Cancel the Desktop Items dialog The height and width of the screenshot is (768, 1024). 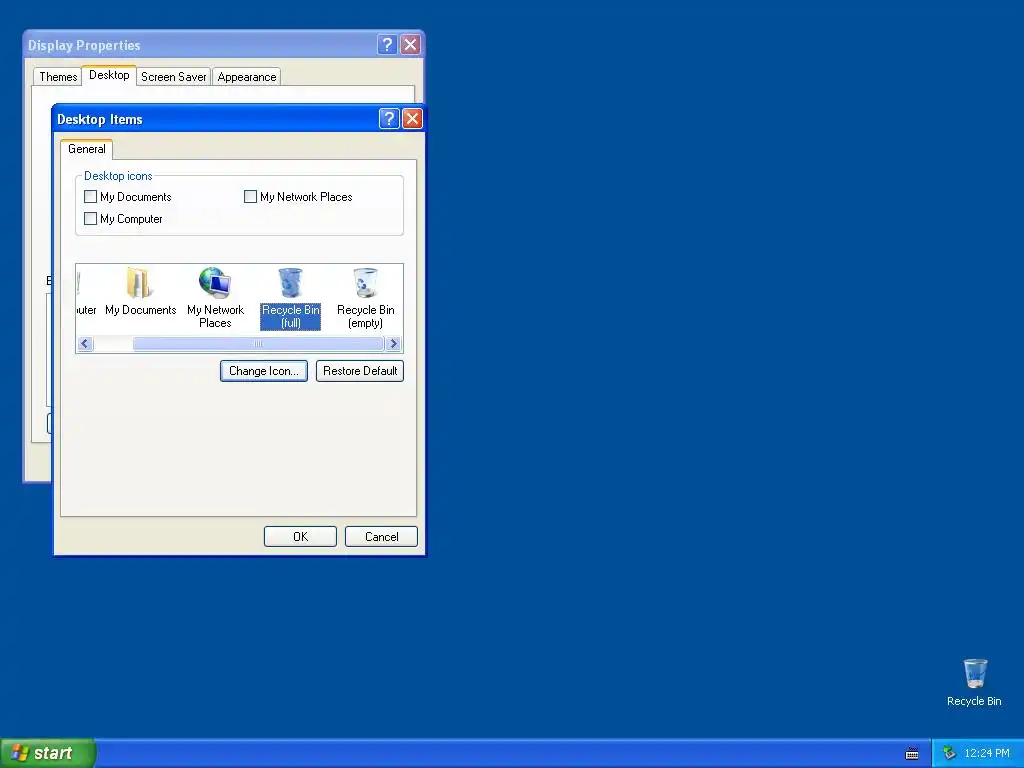tap(381, 537)
